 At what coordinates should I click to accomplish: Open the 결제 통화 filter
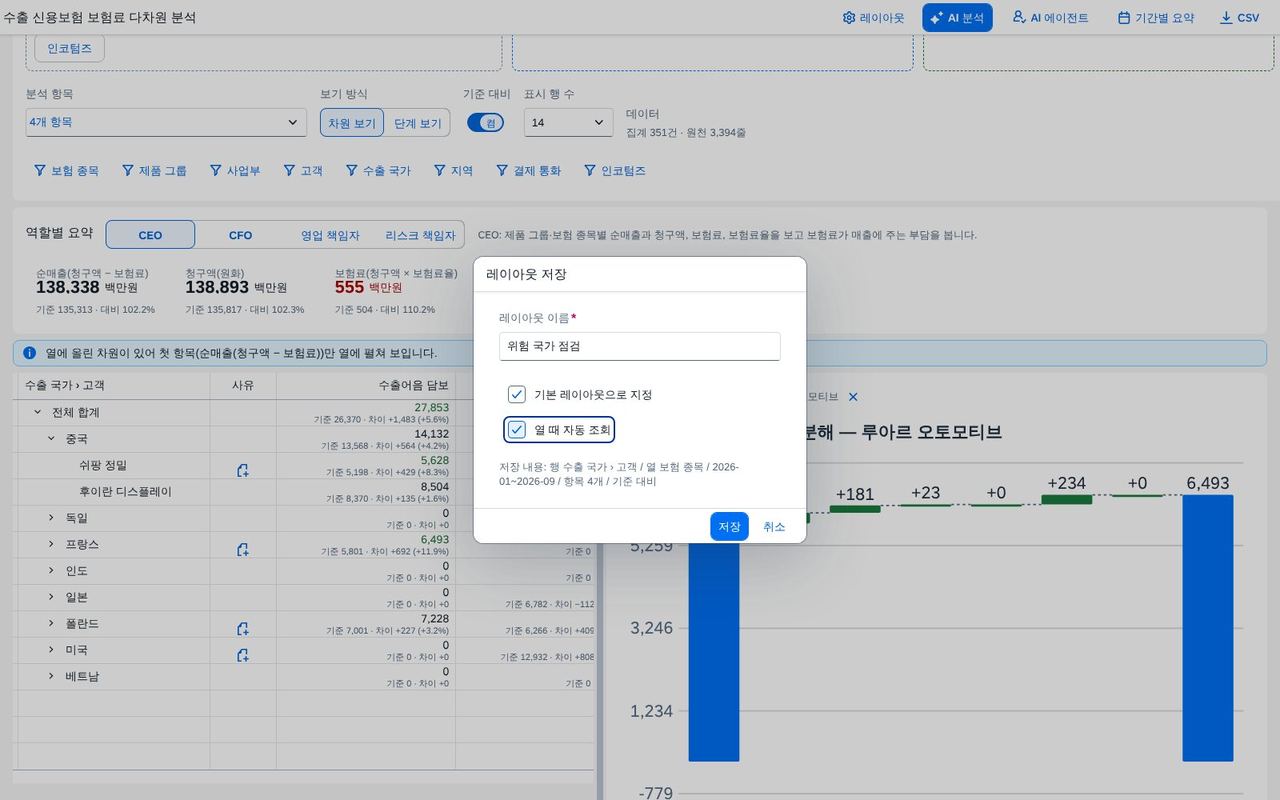tap(529, 171)
